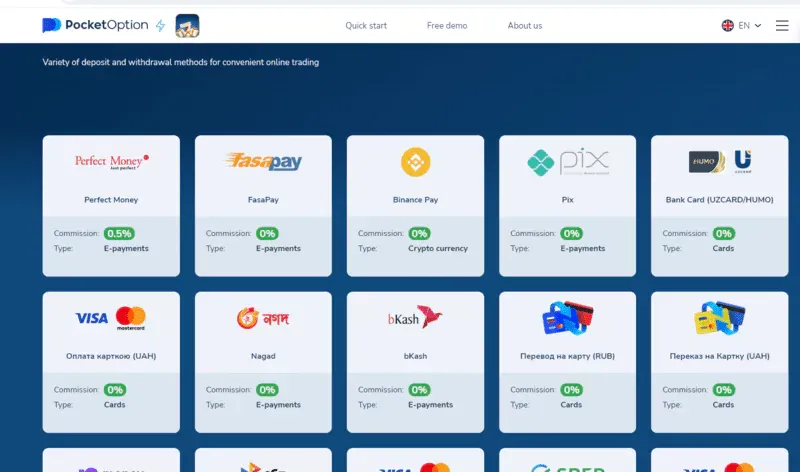Screen dimensions: 800x472
Task: Click the UK flag language icon
Action: 728,26
